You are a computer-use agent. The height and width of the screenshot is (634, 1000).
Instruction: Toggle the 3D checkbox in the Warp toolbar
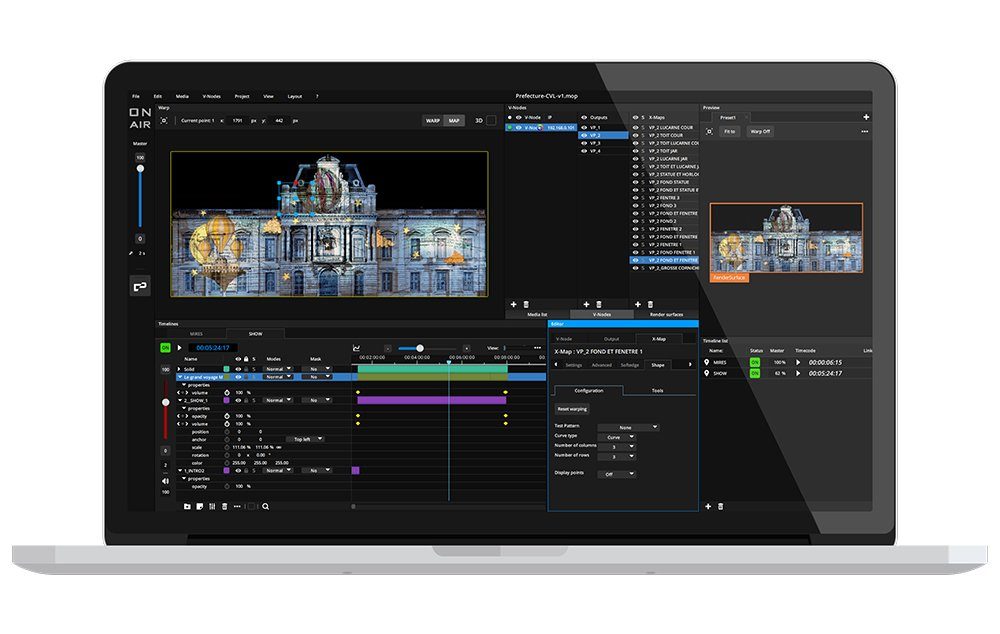[491, 121]
